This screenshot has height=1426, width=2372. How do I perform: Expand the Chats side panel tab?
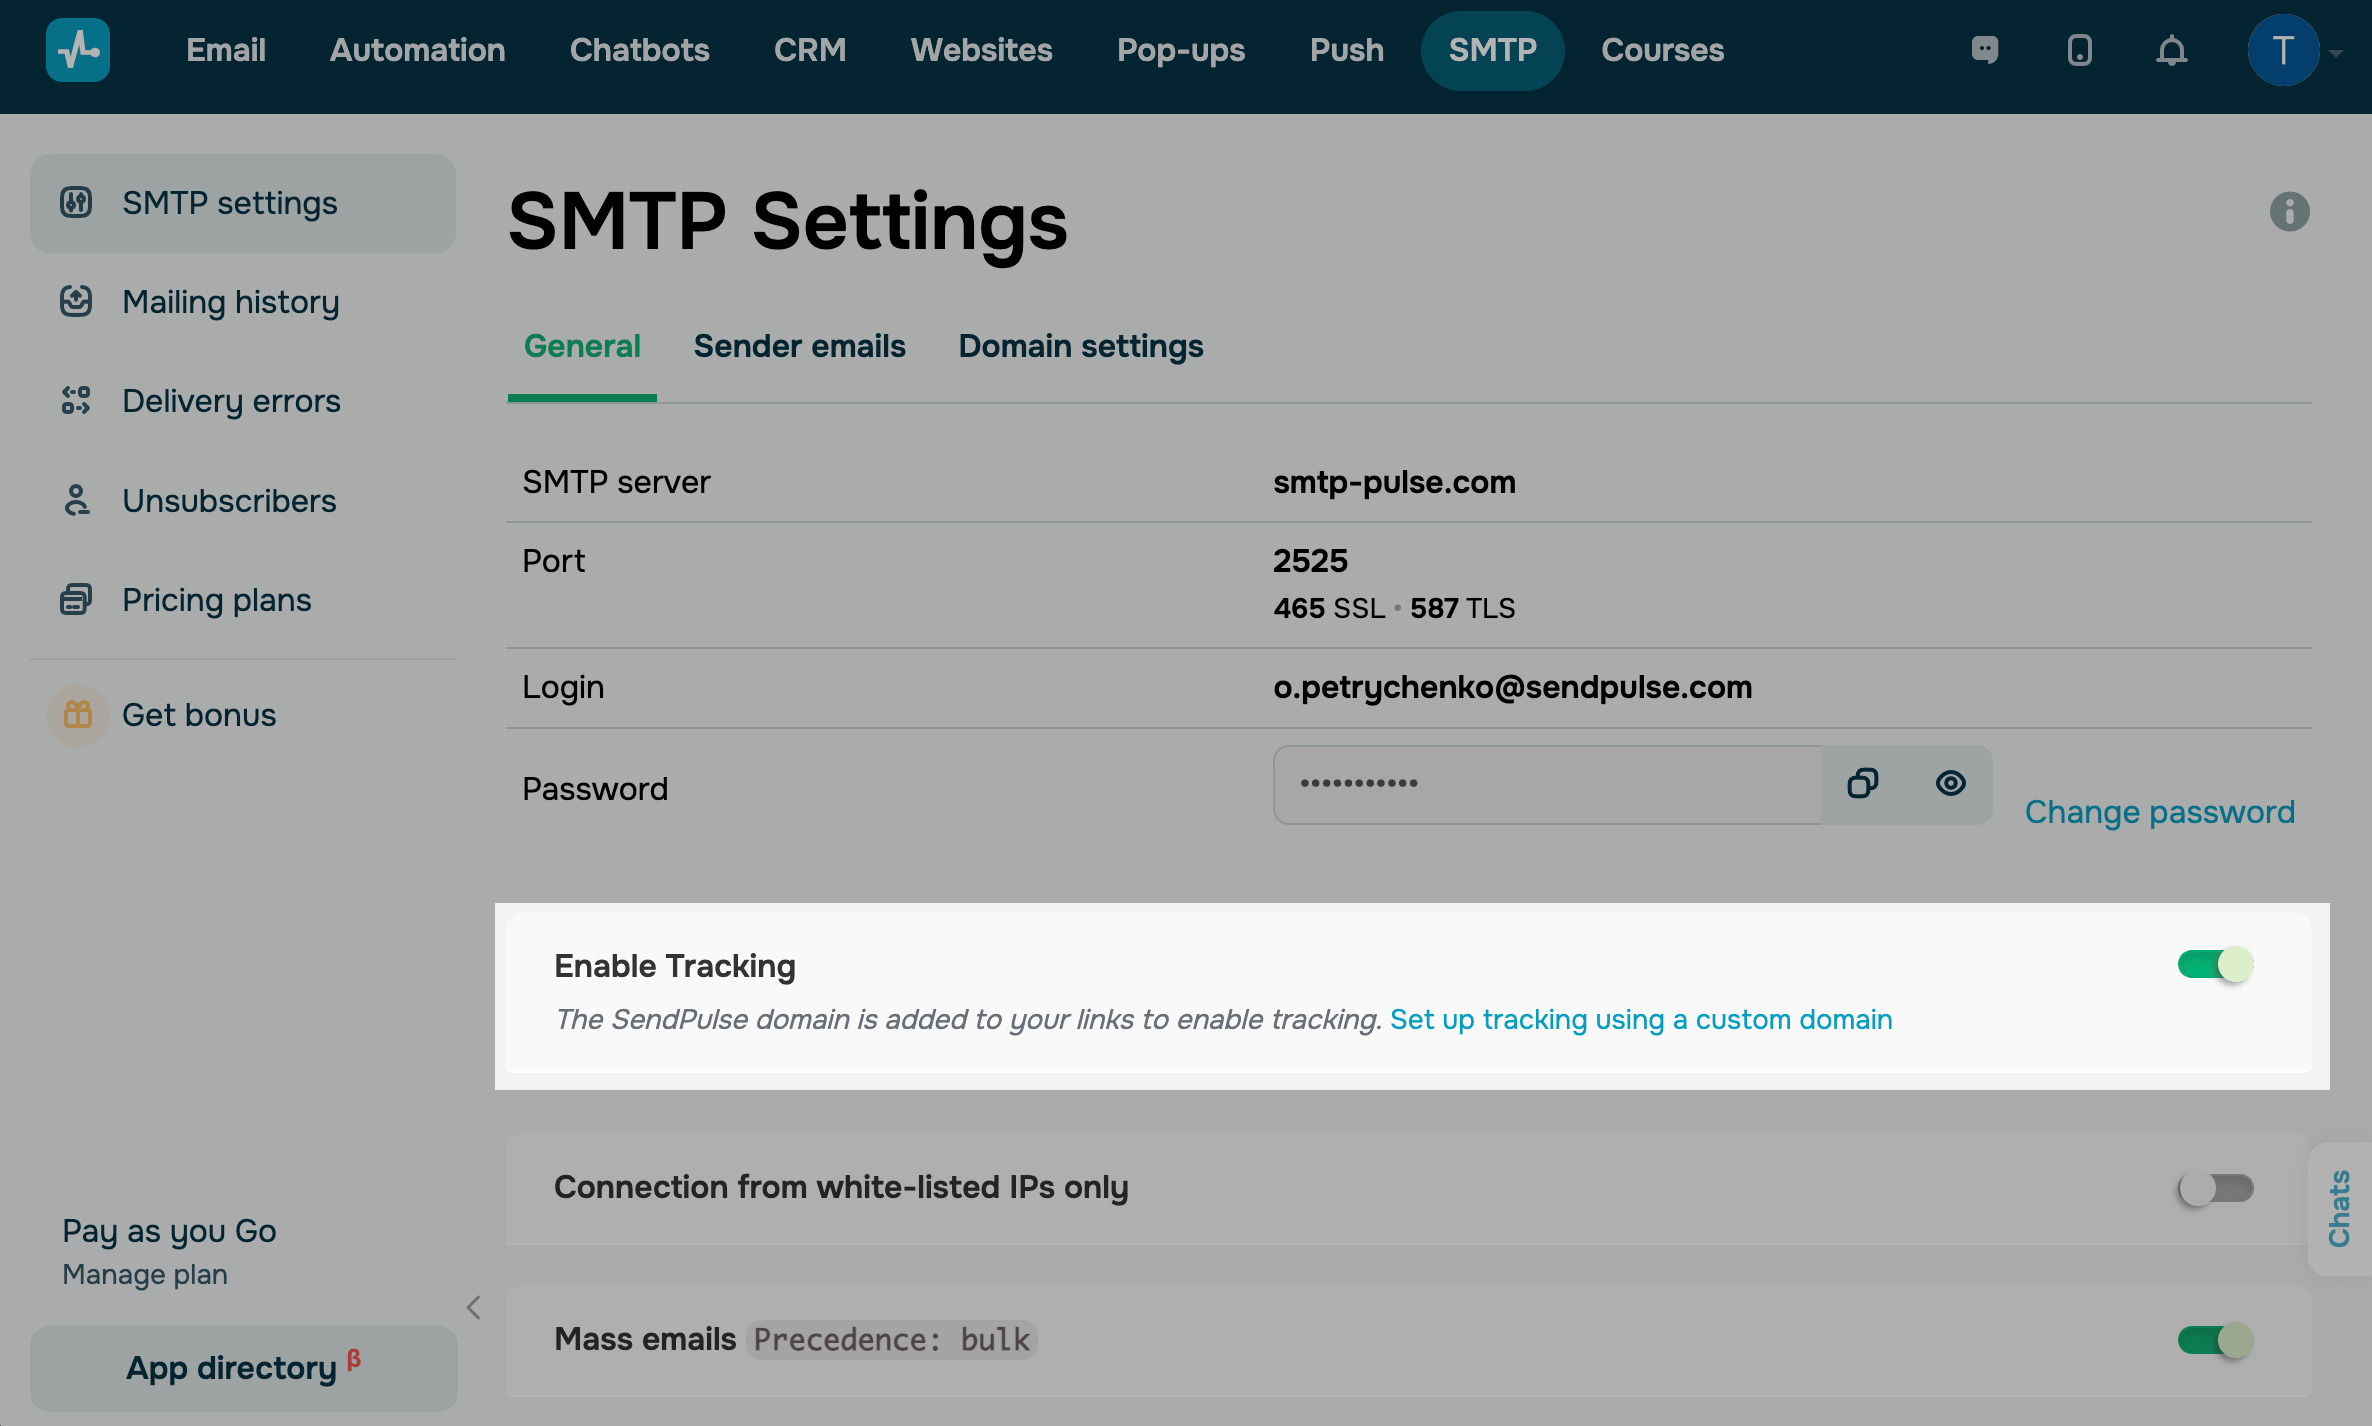(2339, 1208)
